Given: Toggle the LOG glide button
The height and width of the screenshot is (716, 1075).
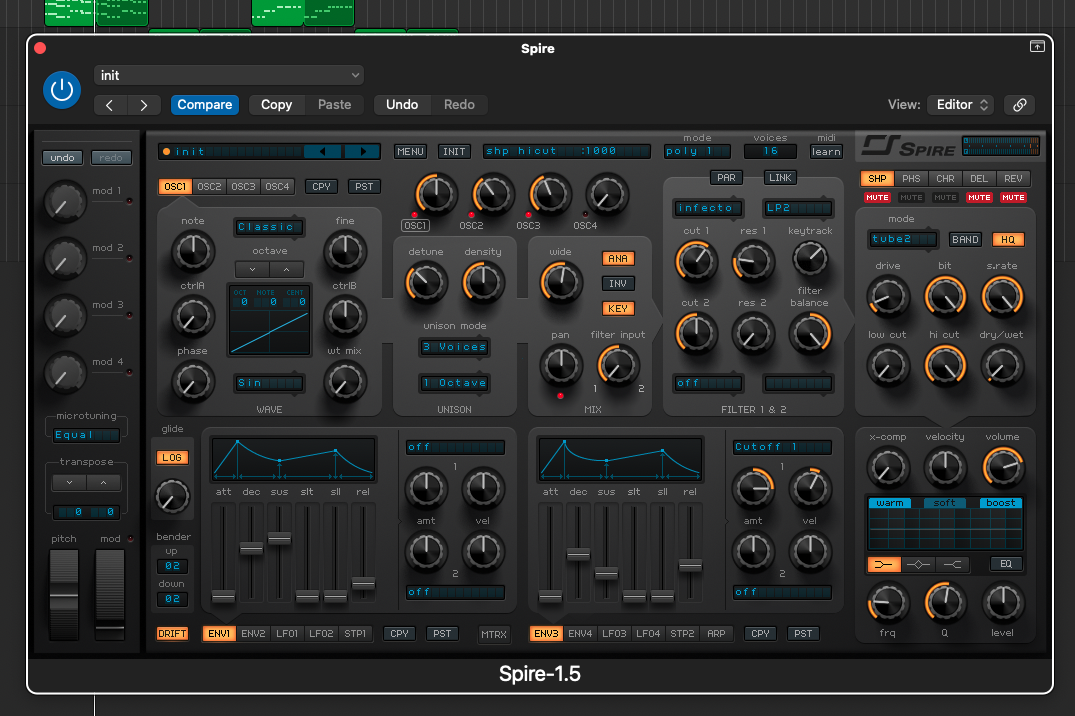Looking at the screenshot, I should point(172,457).
